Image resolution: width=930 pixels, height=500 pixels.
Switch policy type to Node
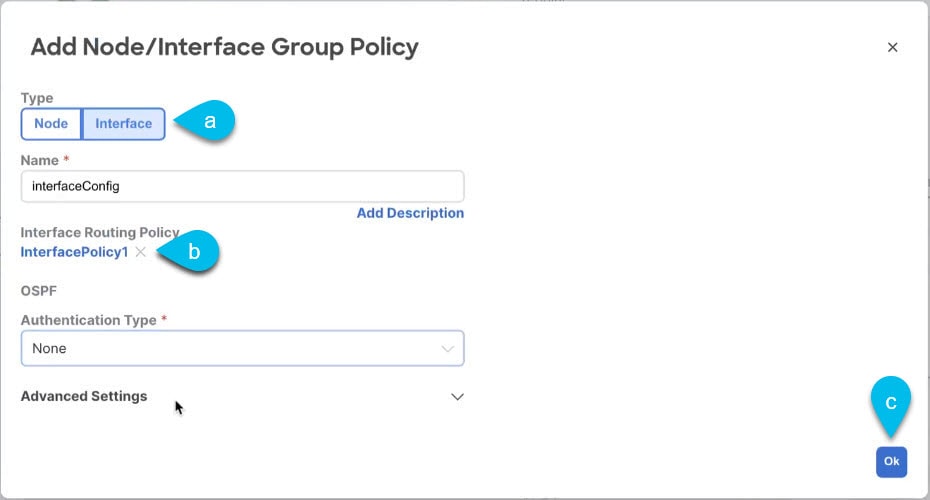(51, 123)
